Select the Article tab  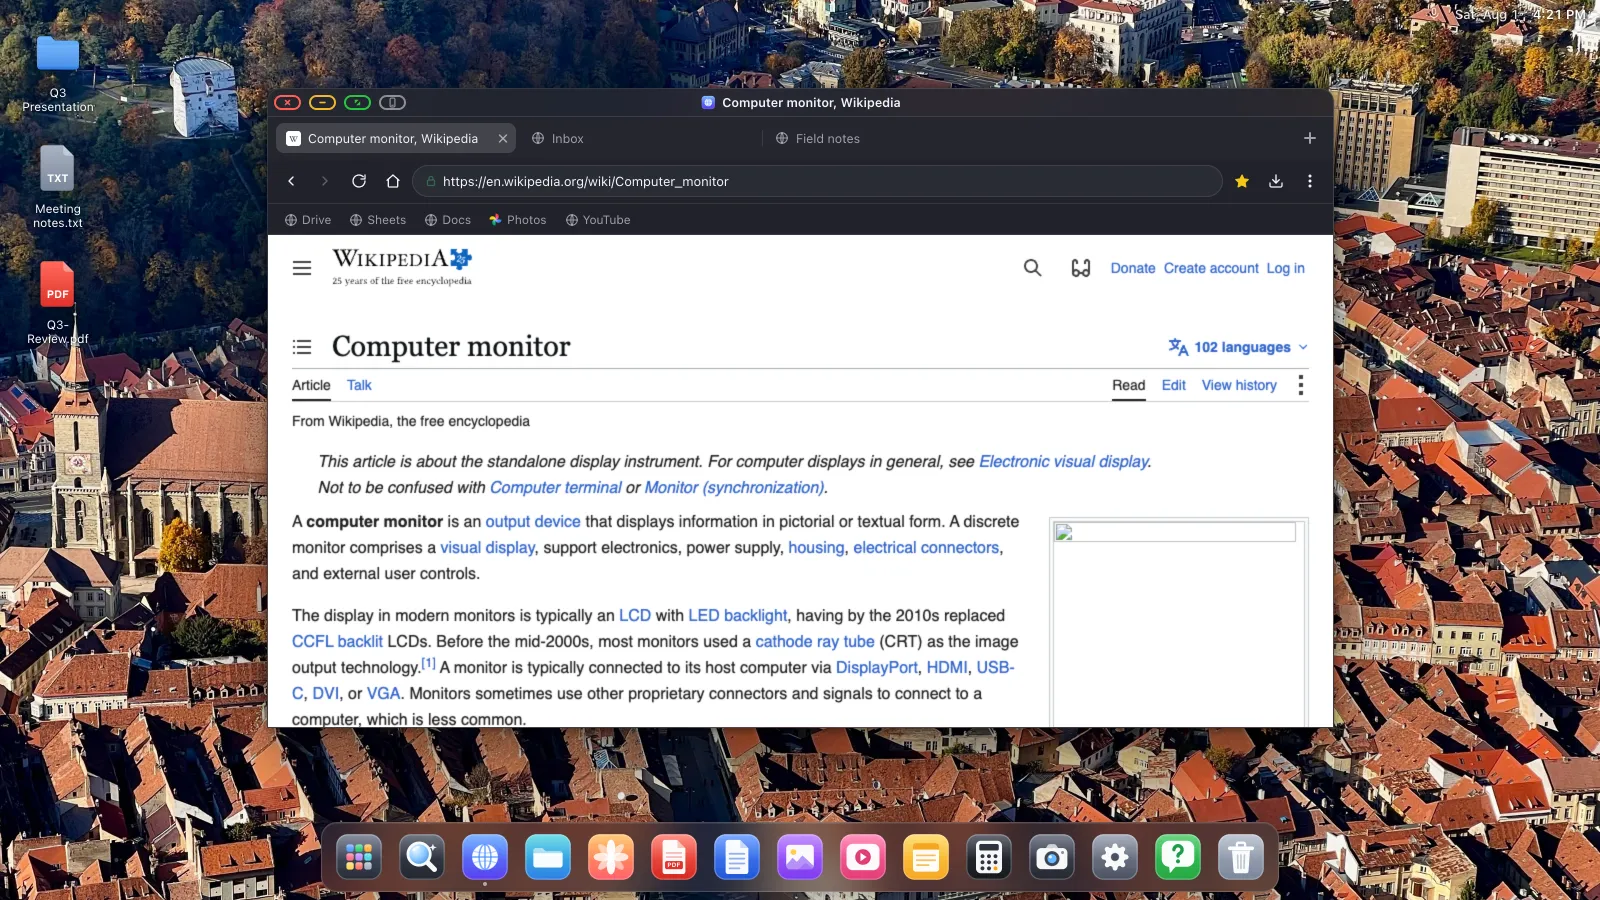311,385
